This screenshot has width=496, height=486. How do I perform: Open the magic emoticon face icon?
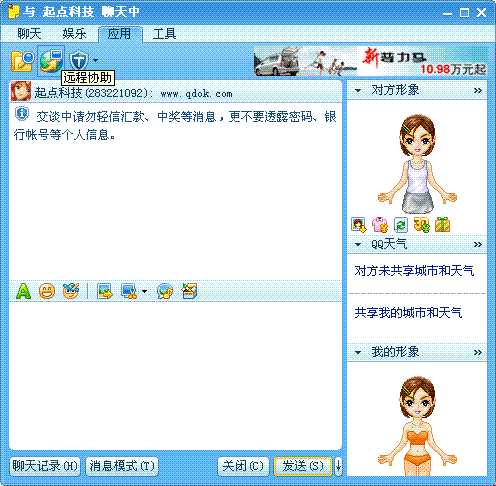pos(71,291)
